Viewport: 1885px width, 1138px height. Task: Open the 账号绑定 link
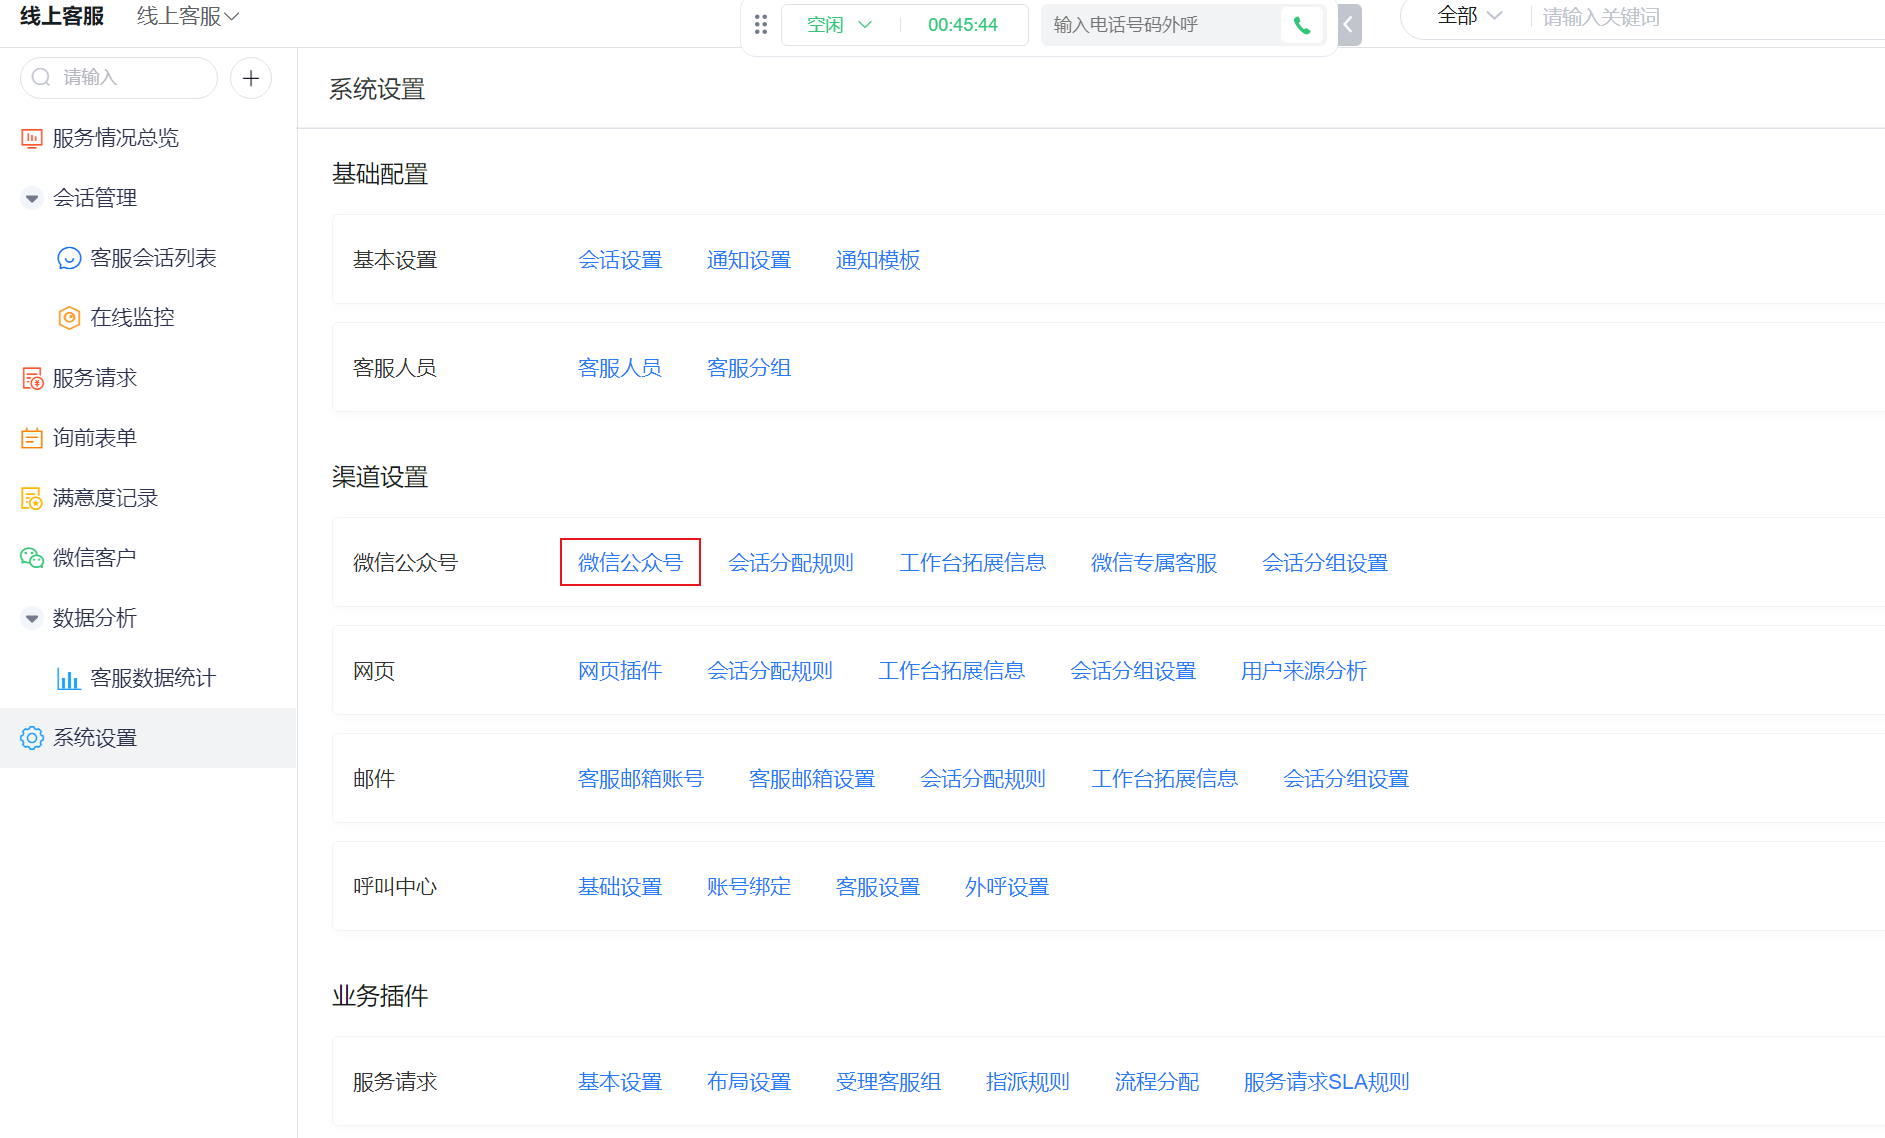749,887
